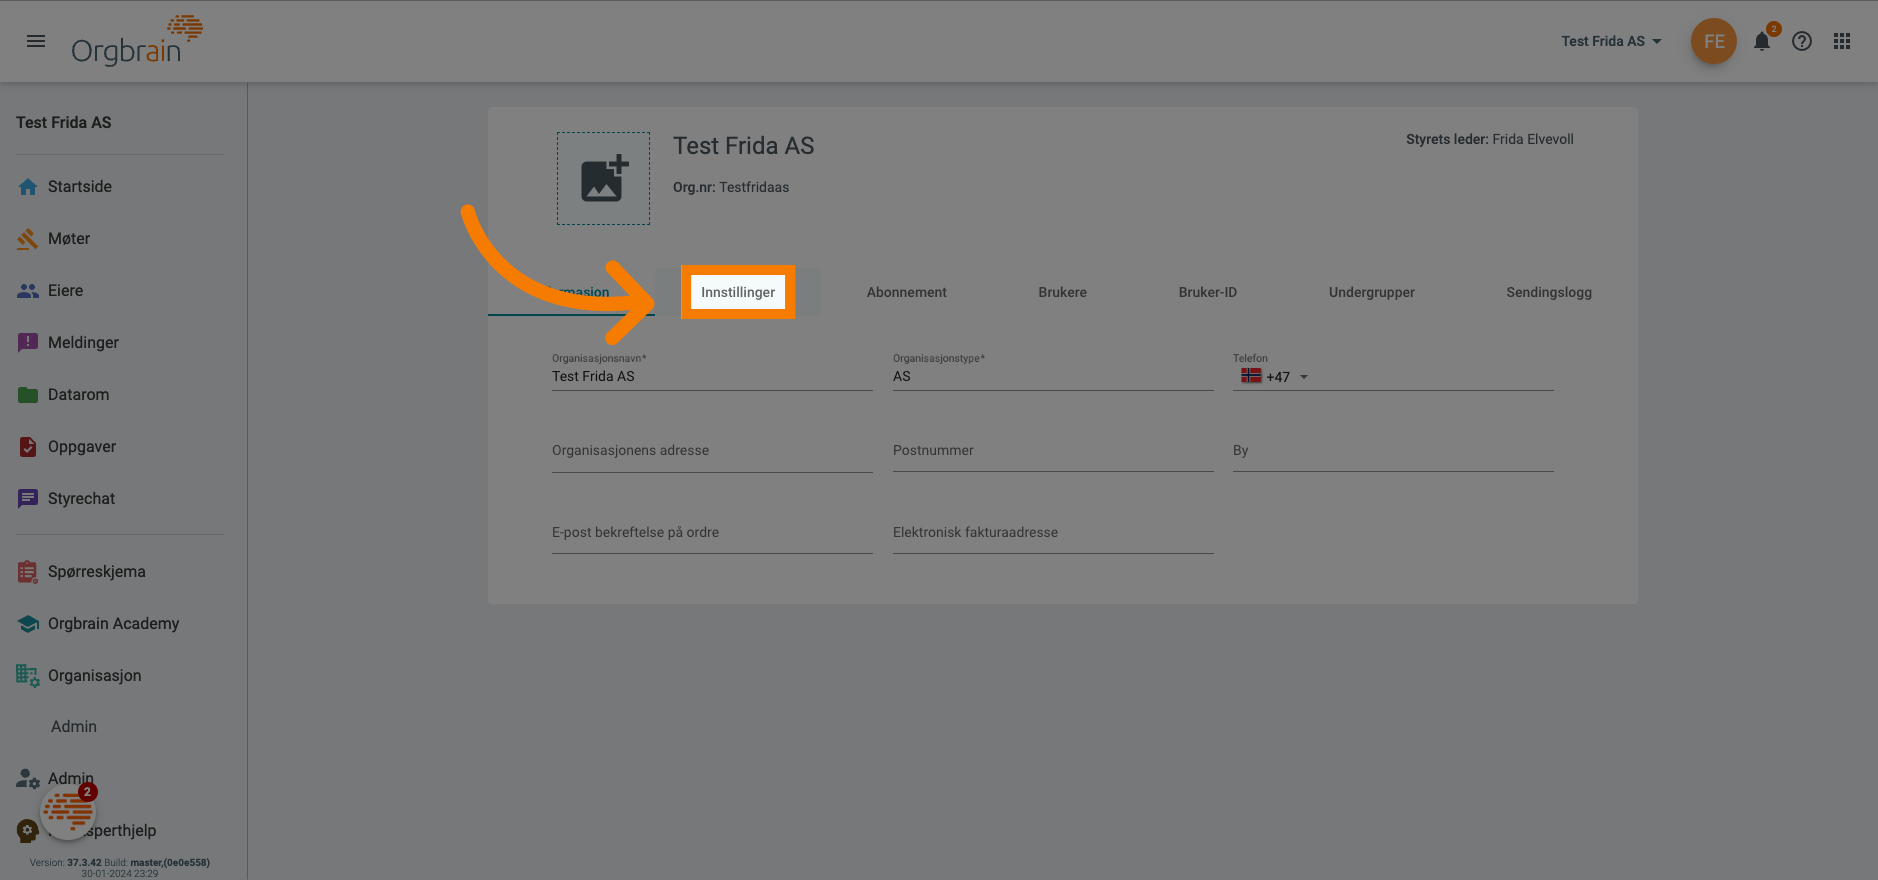Click the Møter gavel icon
Image resolution: width=1878 pixels, height=880 pixels.
pos(28,239)
